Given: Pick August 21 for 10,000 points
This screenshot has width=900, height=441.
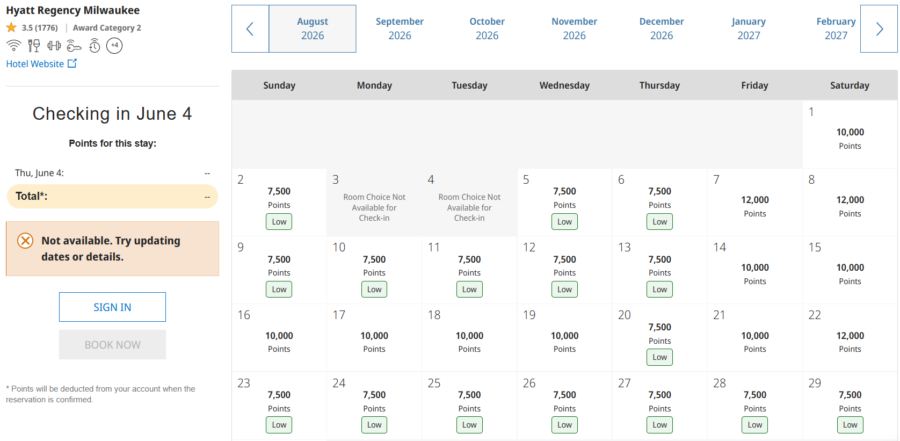Looking at the screenshot, I should tap(754, 338).
